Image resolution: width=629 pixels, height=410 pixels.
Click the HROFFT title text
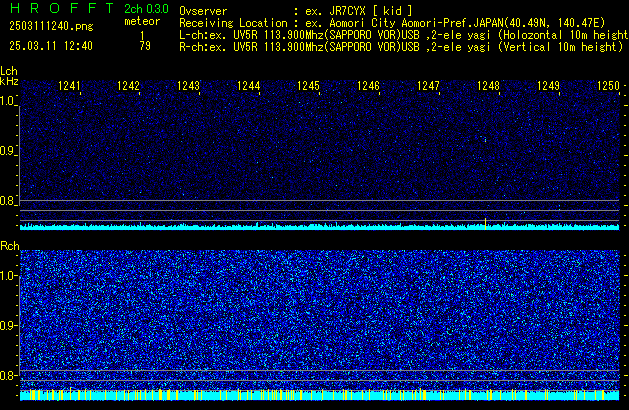click(x=62, y=8)
